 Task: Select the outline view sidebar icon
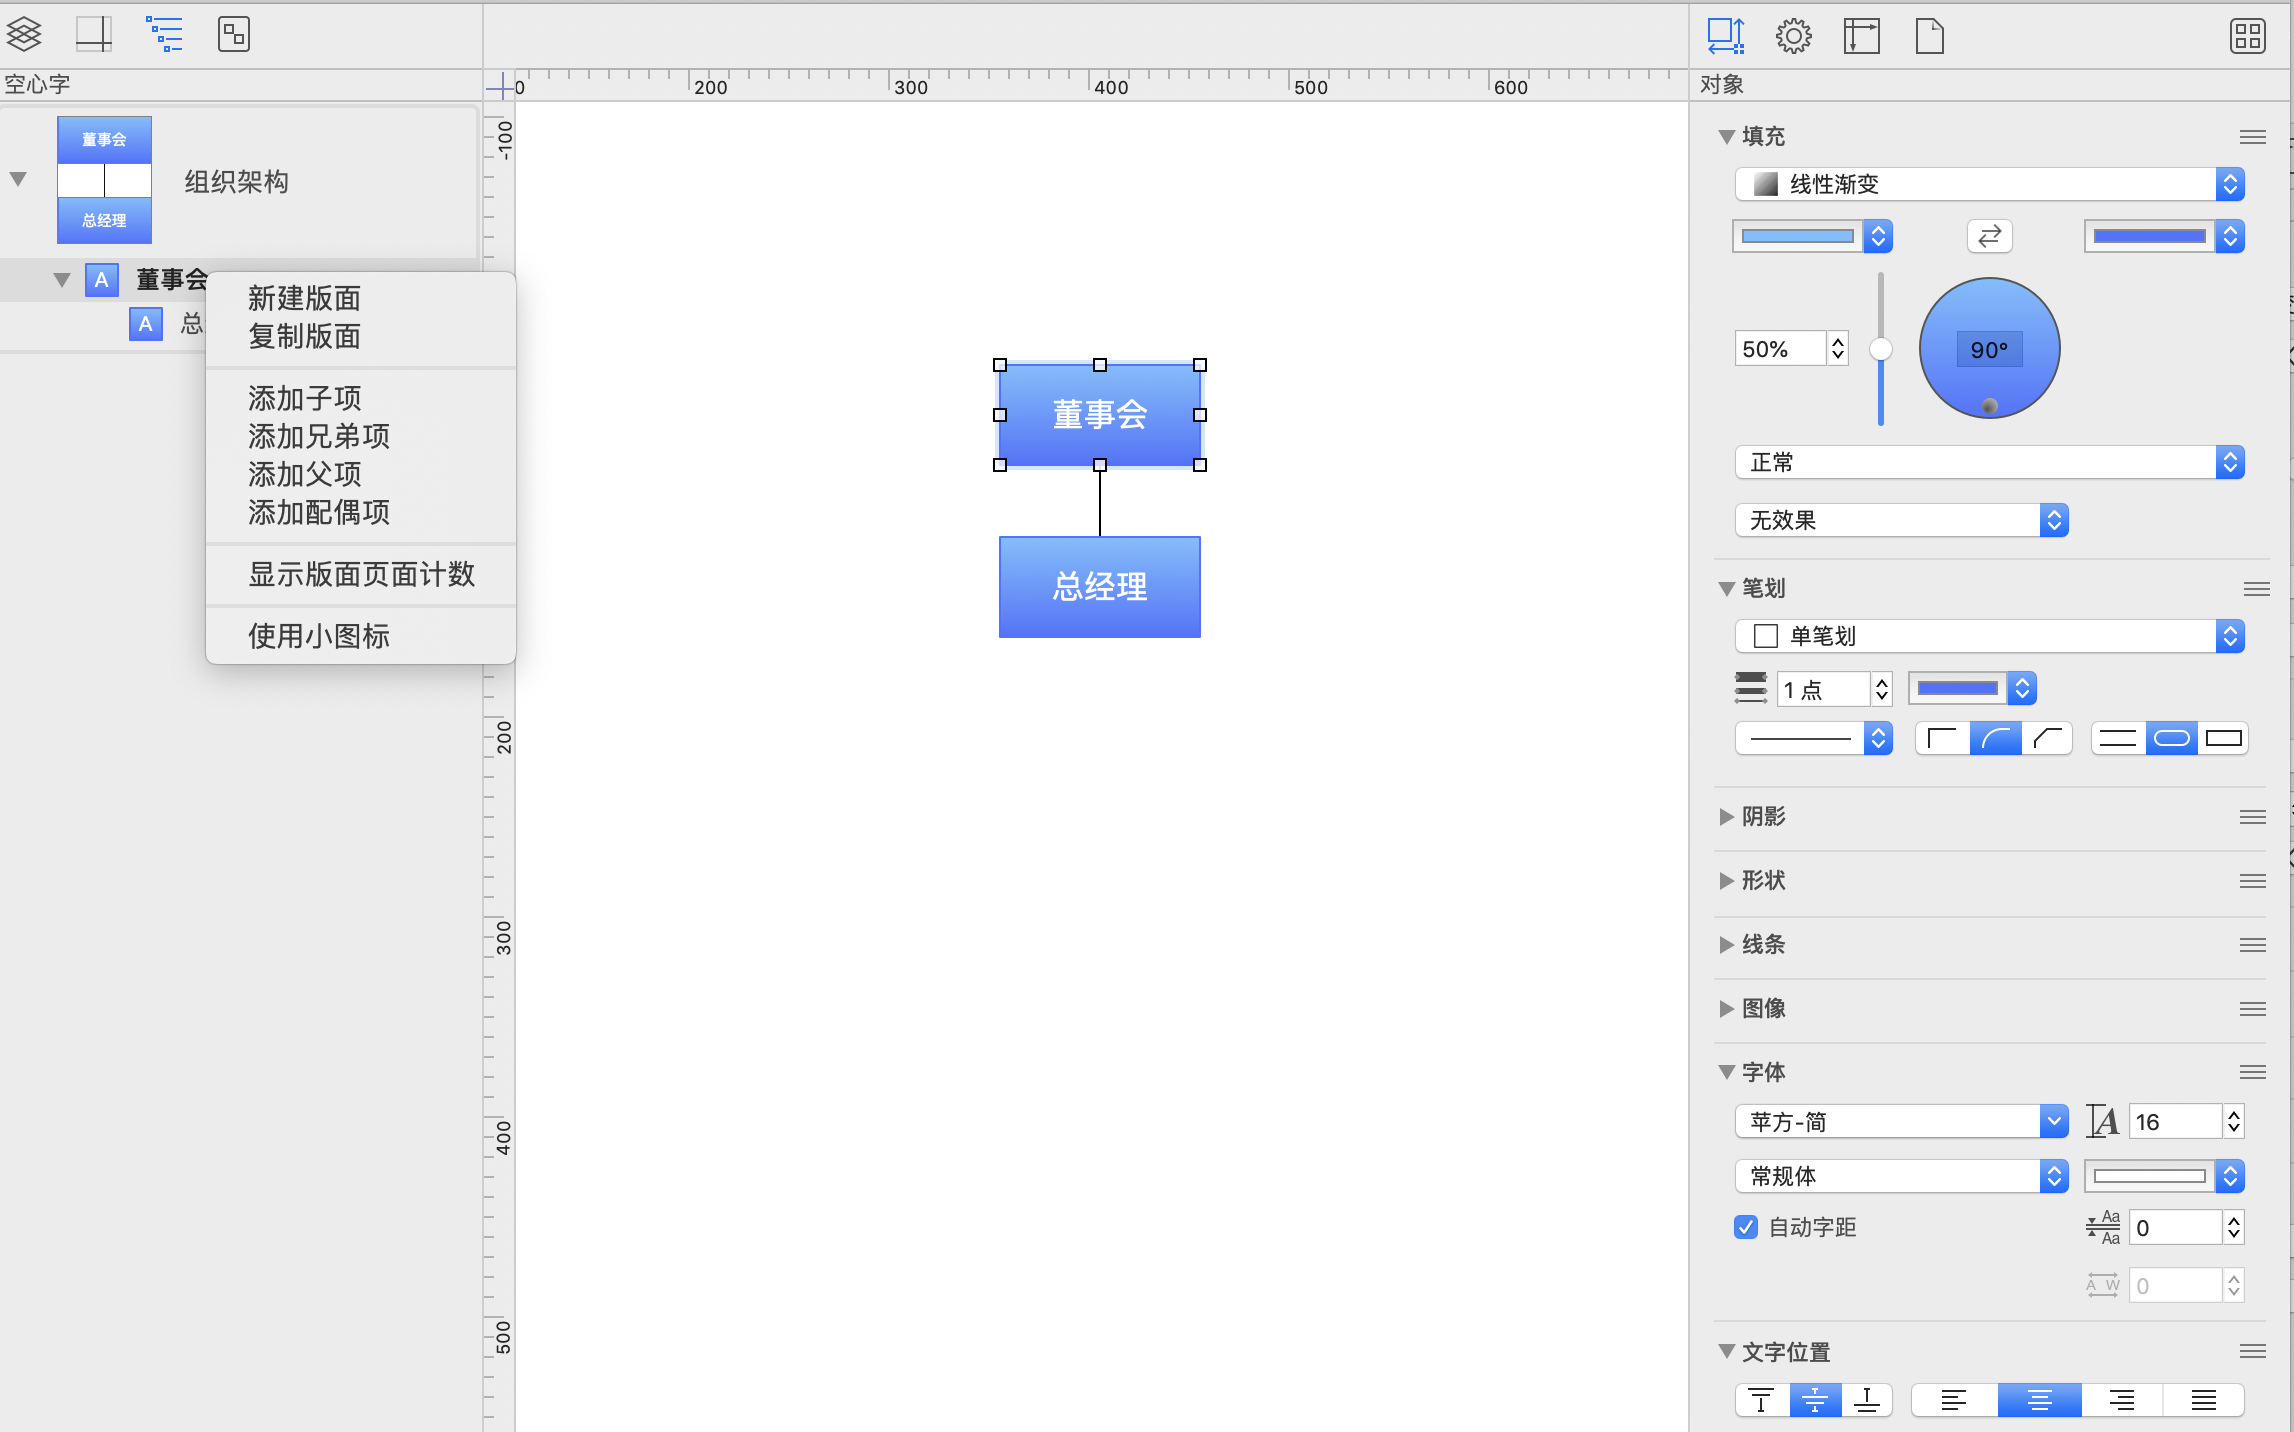[x=164, y=35]
